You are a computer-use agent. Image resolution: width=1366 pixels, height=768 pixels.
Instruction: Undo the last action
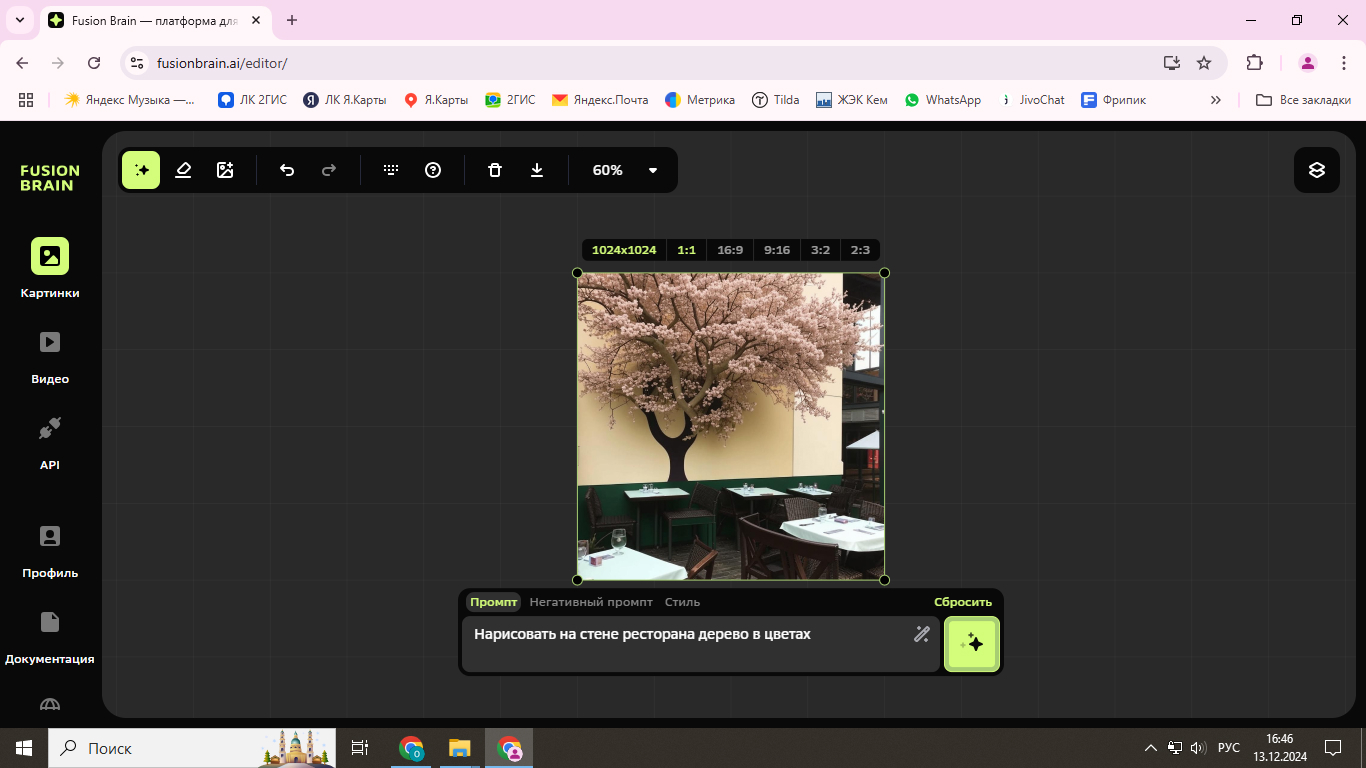coord(287,170)
